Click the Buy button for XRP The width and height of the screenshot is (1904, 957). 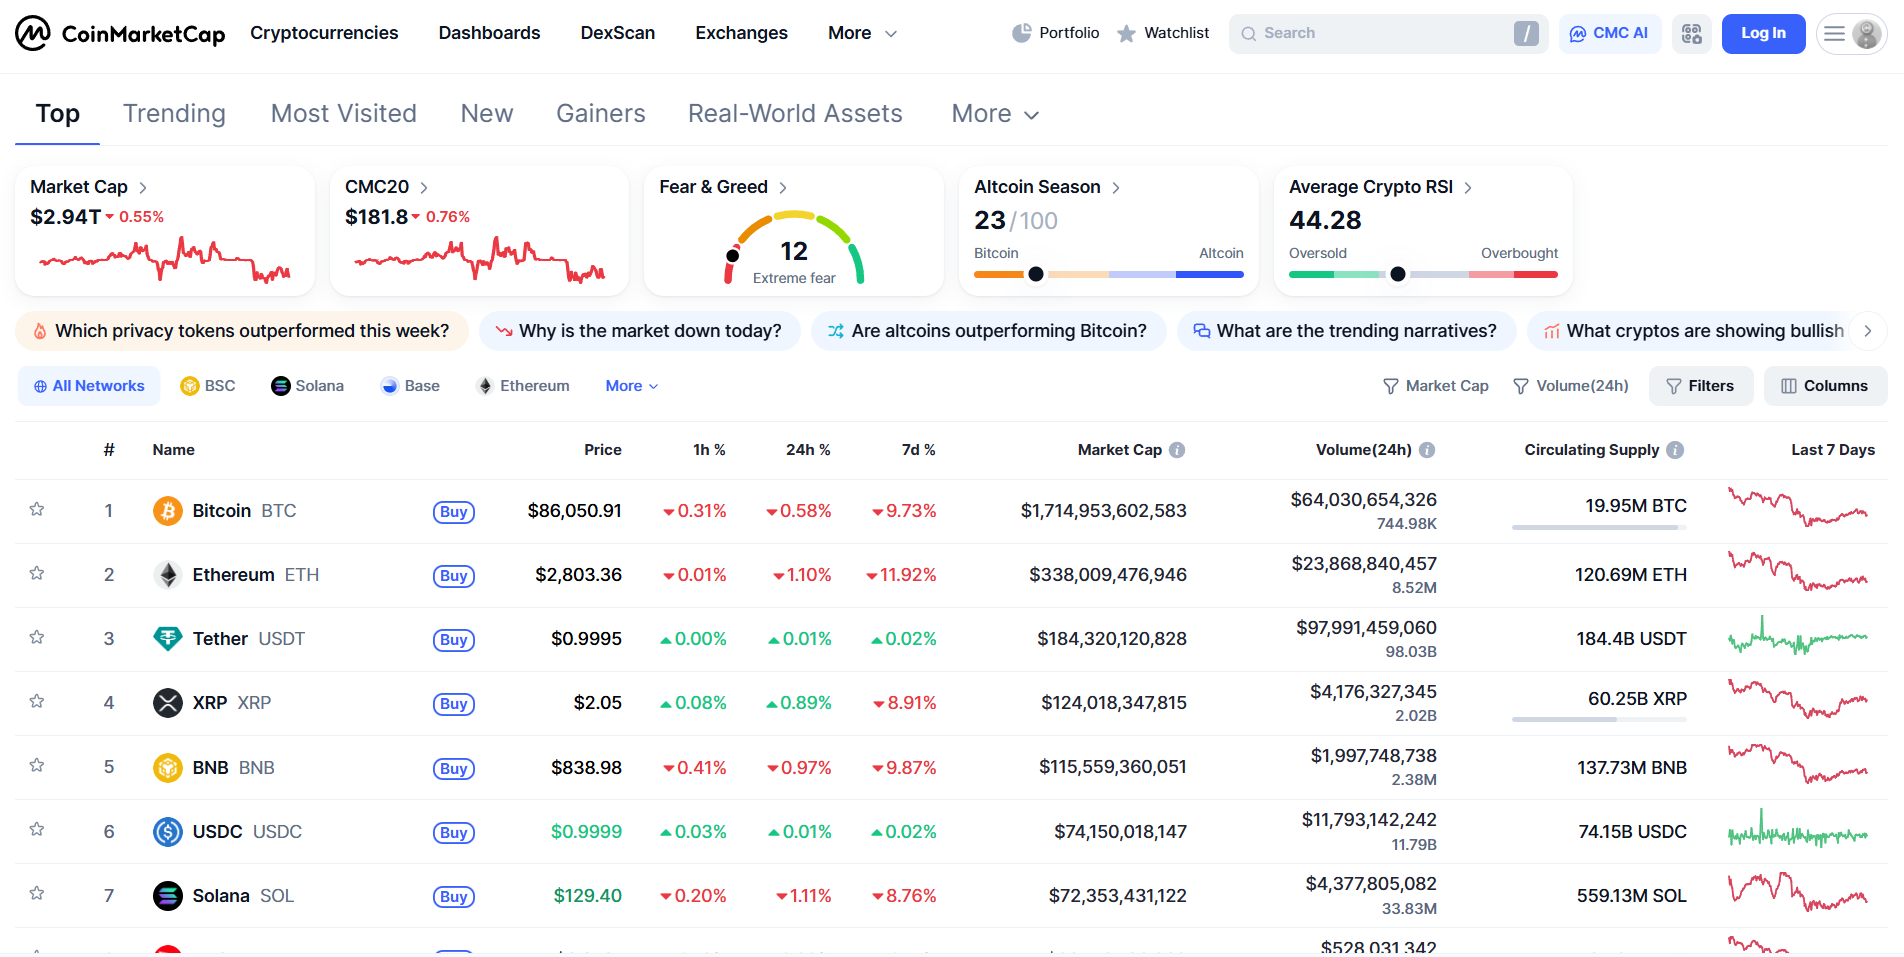click(x=454, y=704)
